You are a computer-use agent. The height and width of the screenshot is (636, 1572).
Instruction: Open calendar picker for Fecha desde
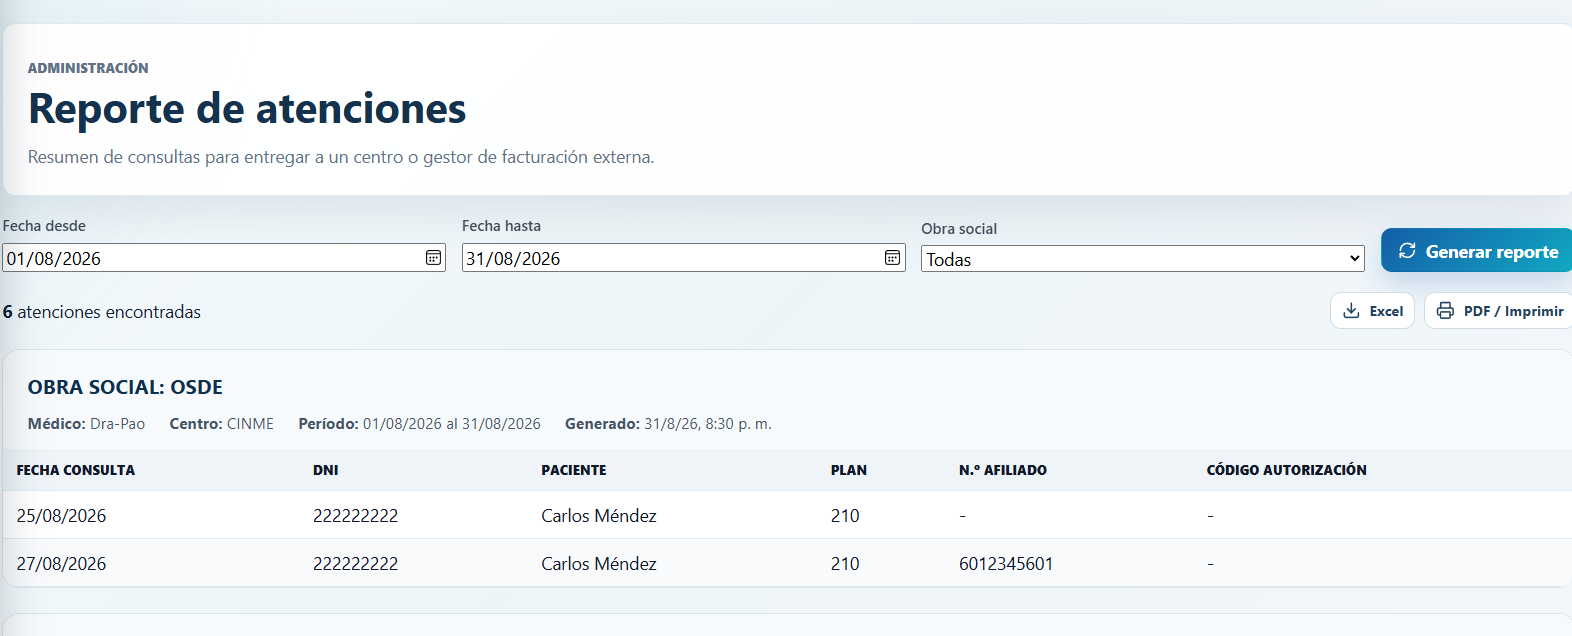(433, 258)
